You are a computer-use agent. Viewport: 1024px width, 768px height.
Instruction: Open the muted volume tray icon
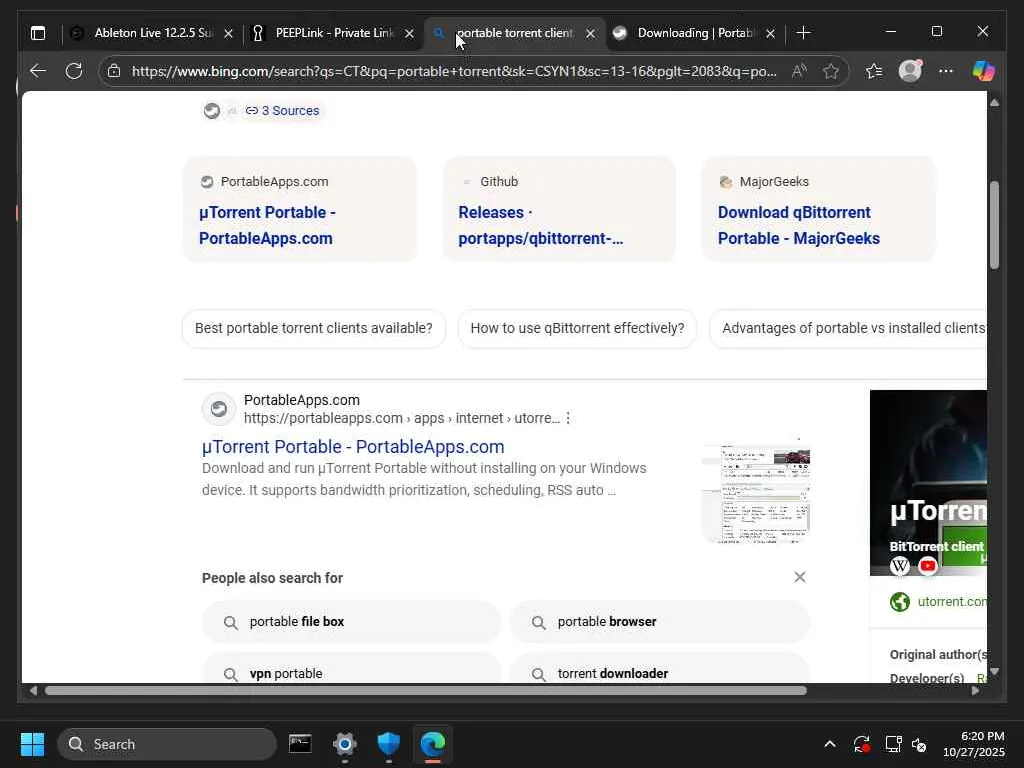pyautogui.click(x=920, y=744)
